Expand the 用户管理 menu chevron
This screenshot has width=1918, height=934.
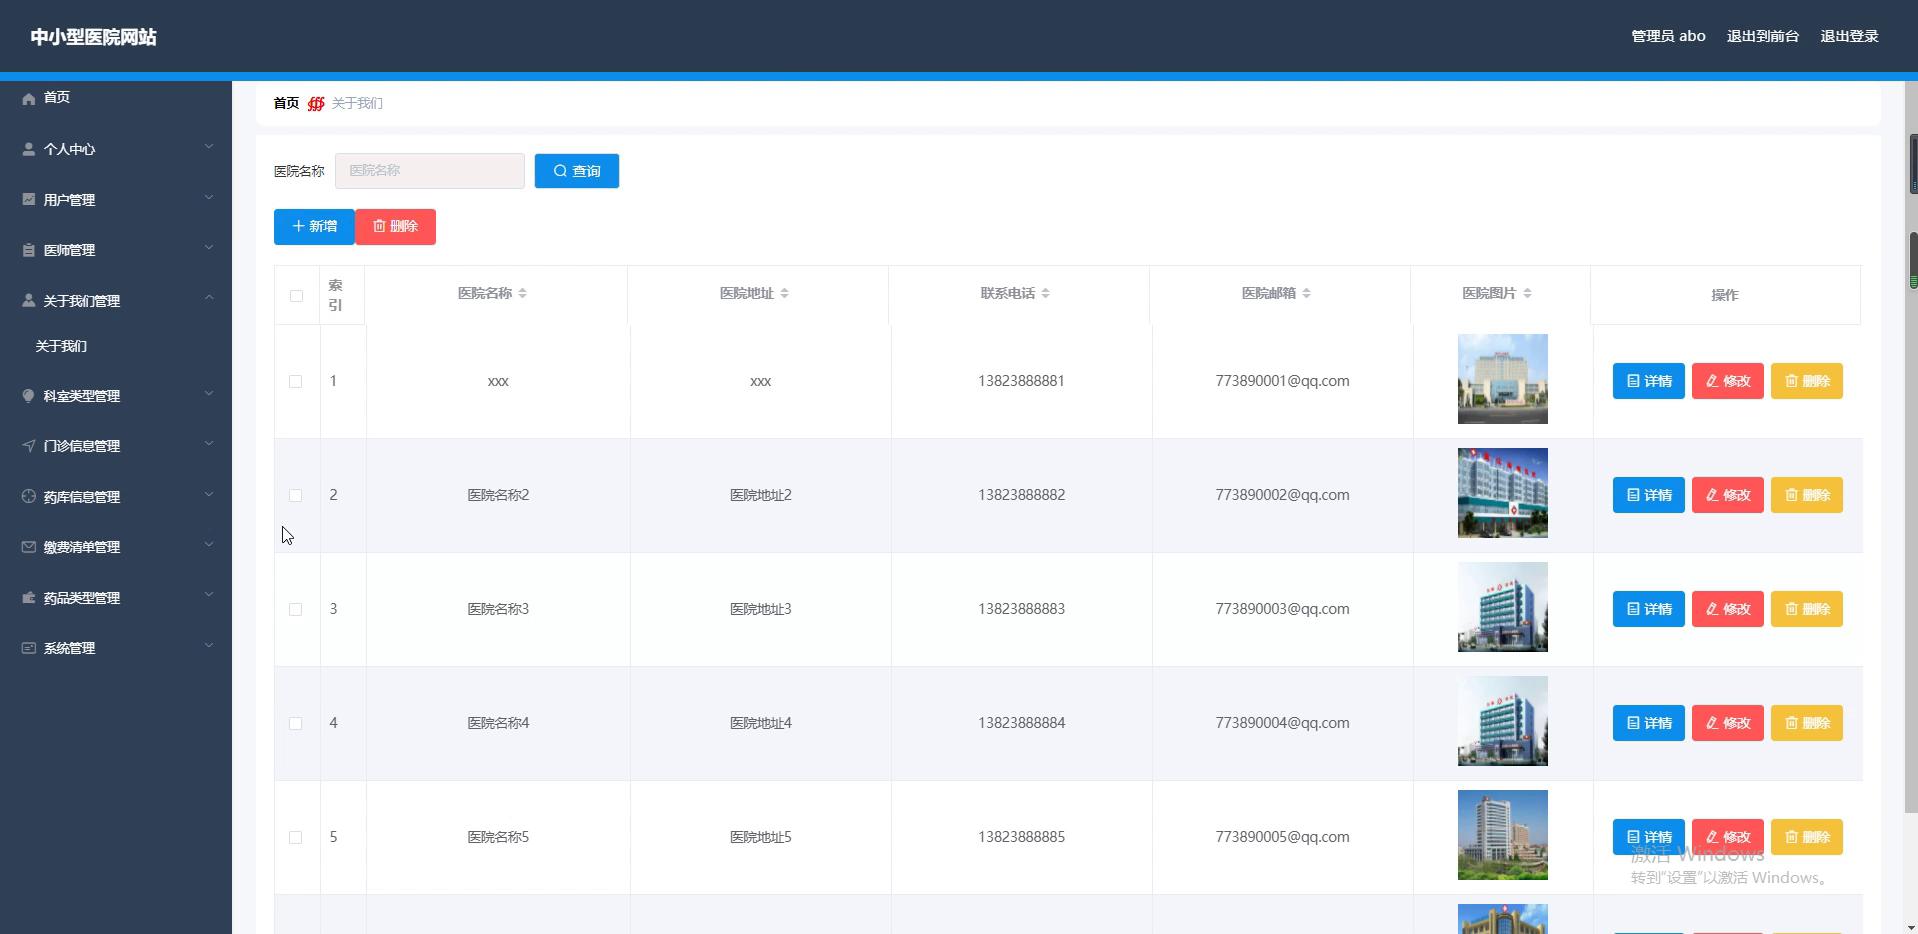[209, 198]
